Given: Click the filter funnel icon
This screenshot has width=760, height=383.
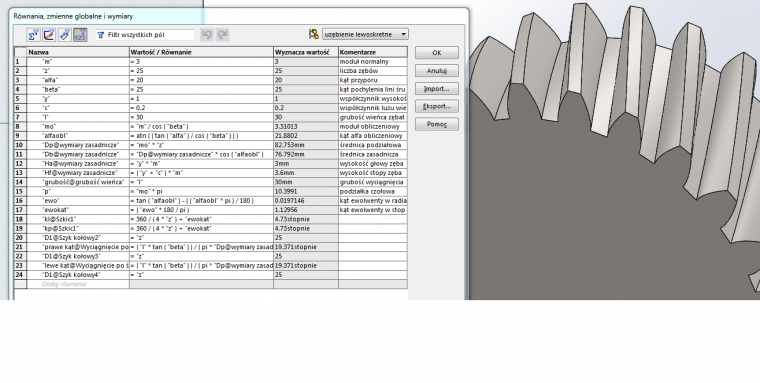Looking at the screenshot, I should [x=101, y=35].
